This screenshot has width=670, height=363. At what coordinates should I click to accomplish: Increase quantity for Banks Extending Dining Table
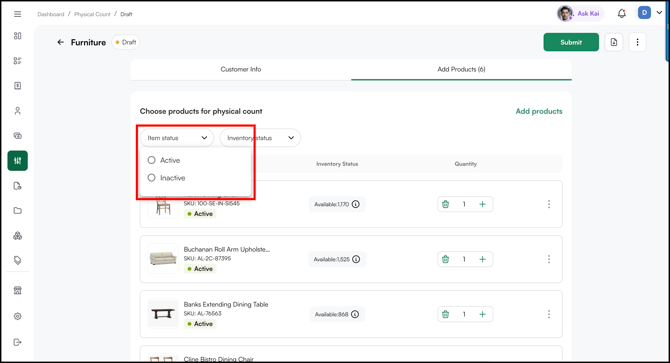point(482,314)
